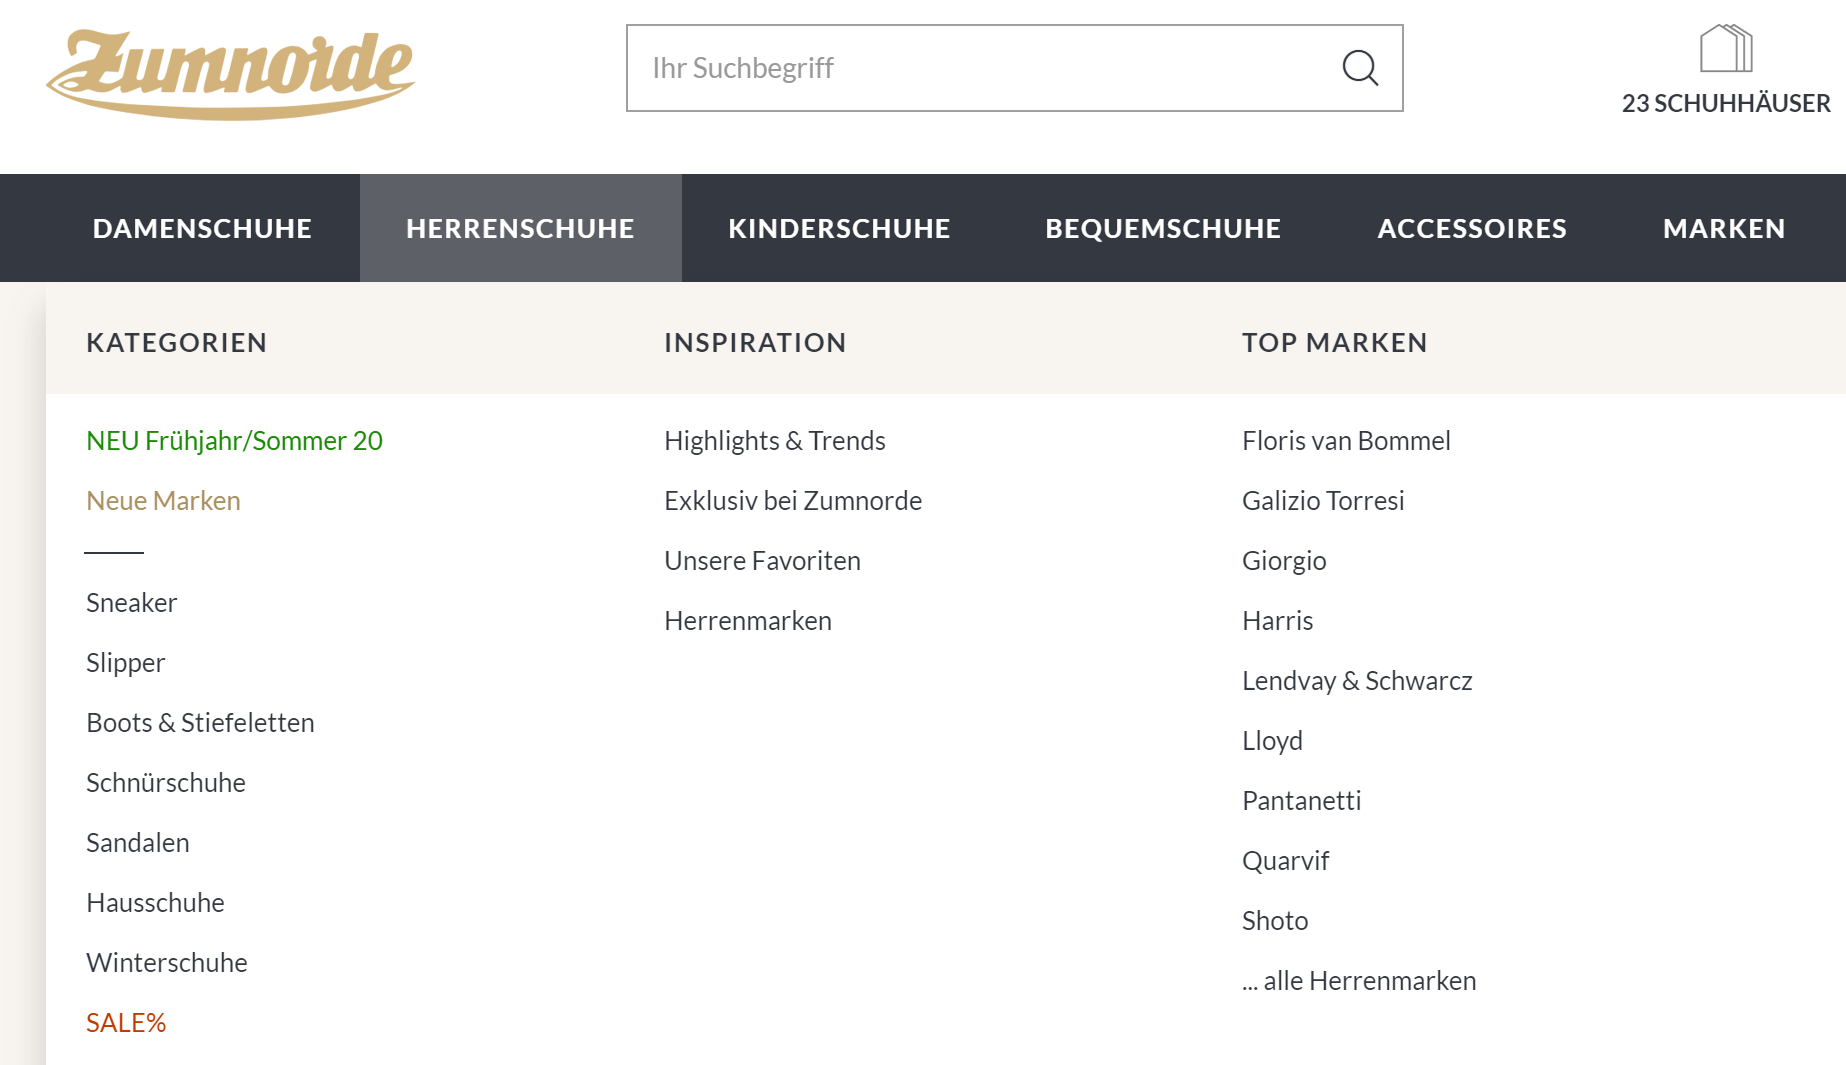
Task: Open Marken in the main navigation
Action: click(x=1724, y=229)
